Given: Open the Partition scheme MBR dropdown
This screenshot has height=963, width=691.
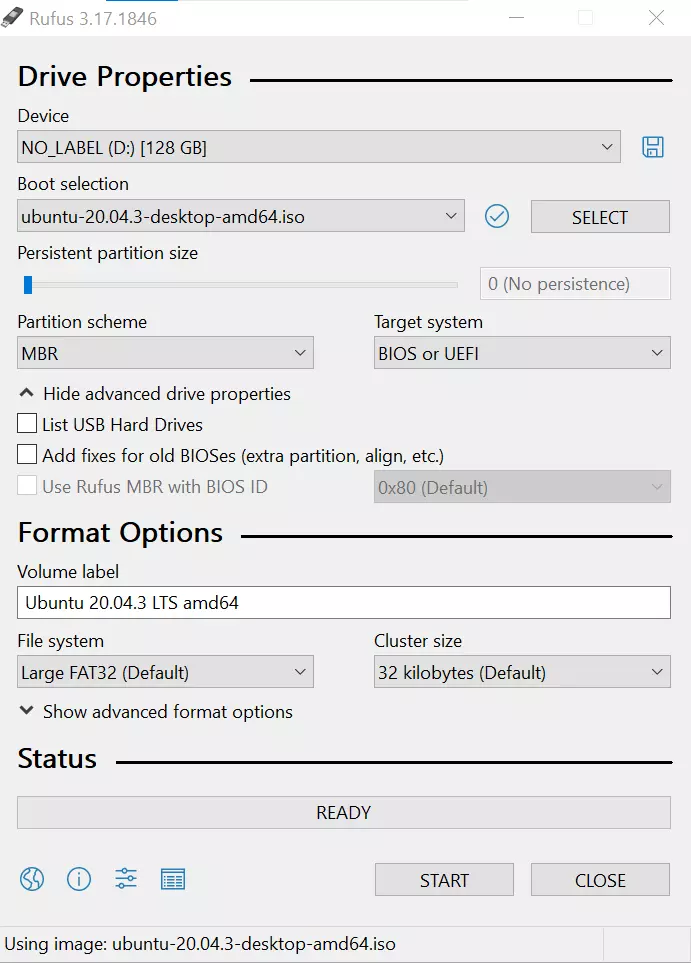Looking at the screenshot, I should point(165,353).
